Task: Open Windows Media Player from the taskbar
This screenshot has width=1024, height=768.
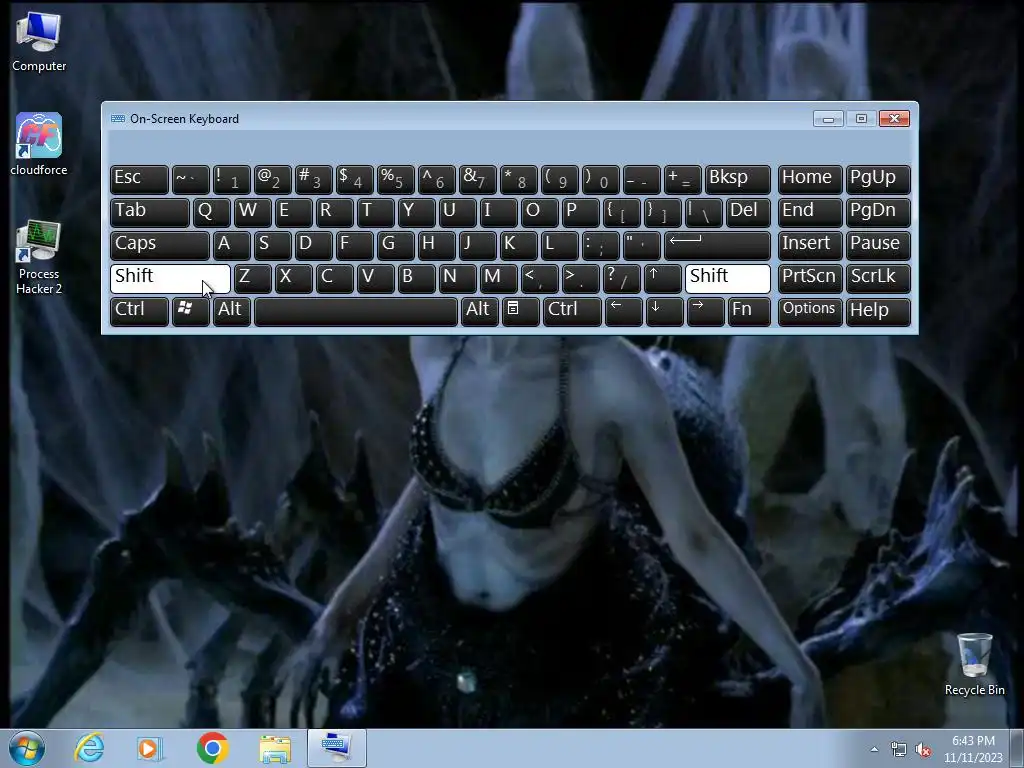Action: click(x=150, y=748)
